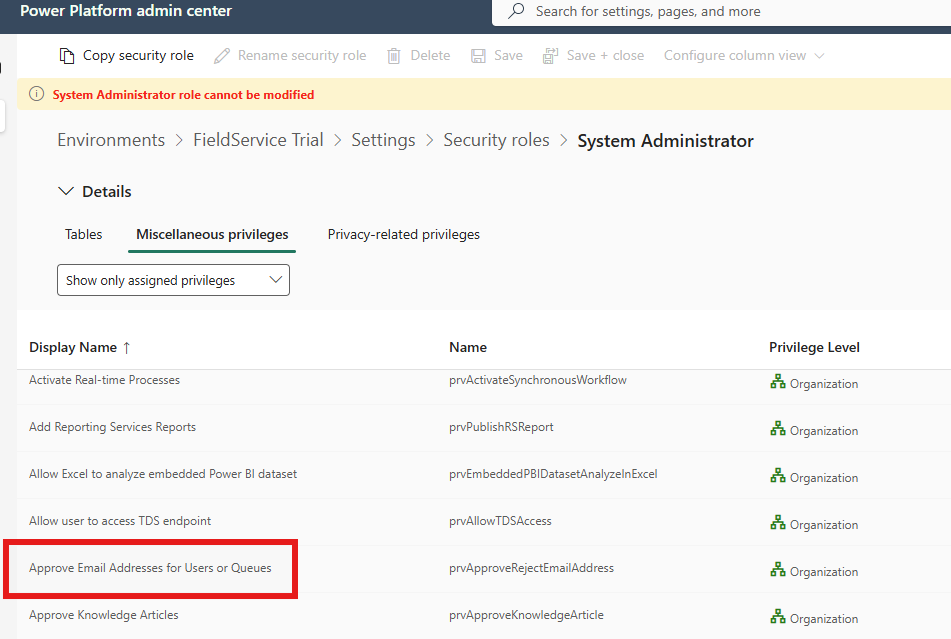
Task: Open the Privacy-related privileges tab
Action: coord(403,234)
